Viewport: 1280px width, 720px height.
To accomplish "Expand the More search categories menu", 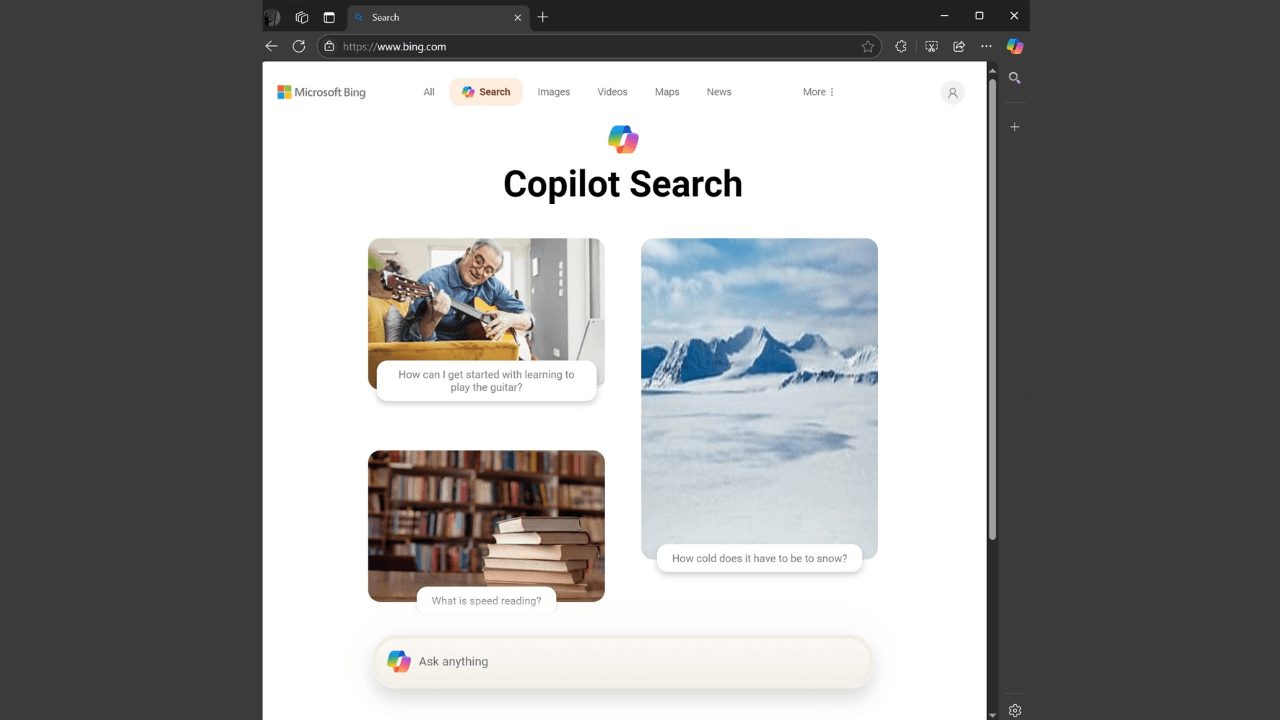I will (817, 92).
